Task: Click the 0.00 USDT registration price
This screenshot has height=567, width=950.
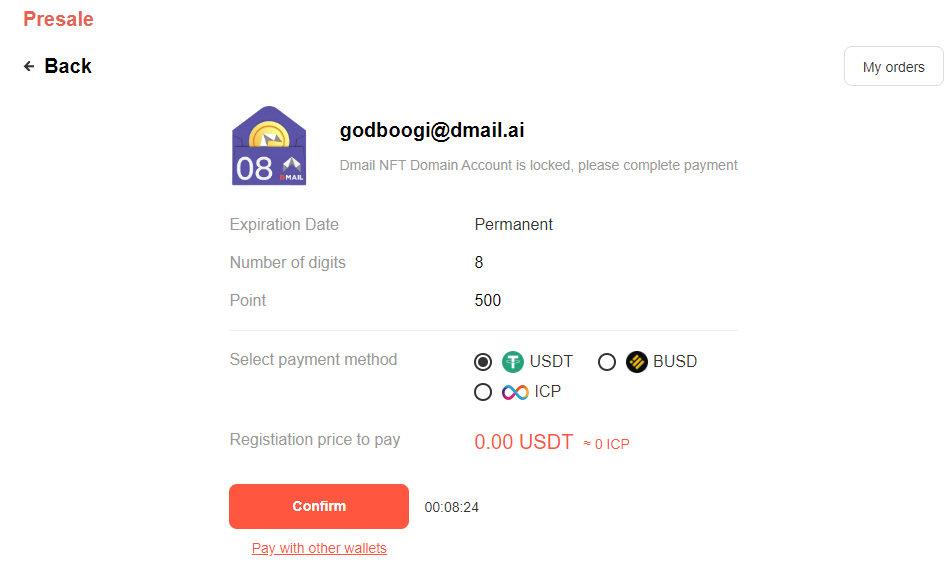Action: 523,442
